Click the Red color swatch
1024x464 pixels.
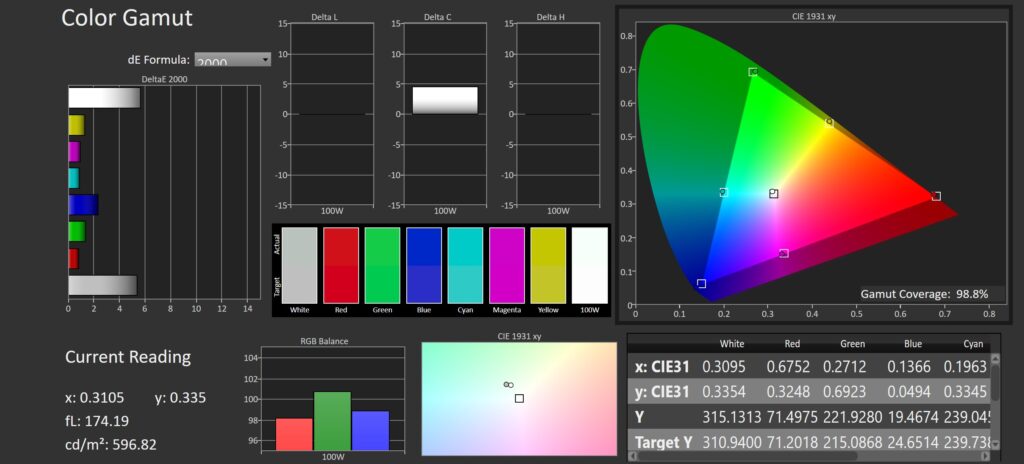(341, 268)
